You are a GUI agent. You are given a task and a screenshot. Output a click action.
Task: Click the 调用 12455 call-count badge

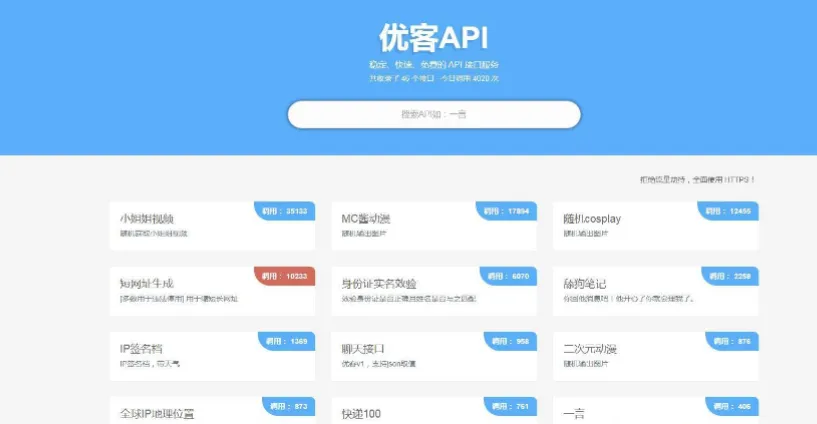tap(729, 211)
